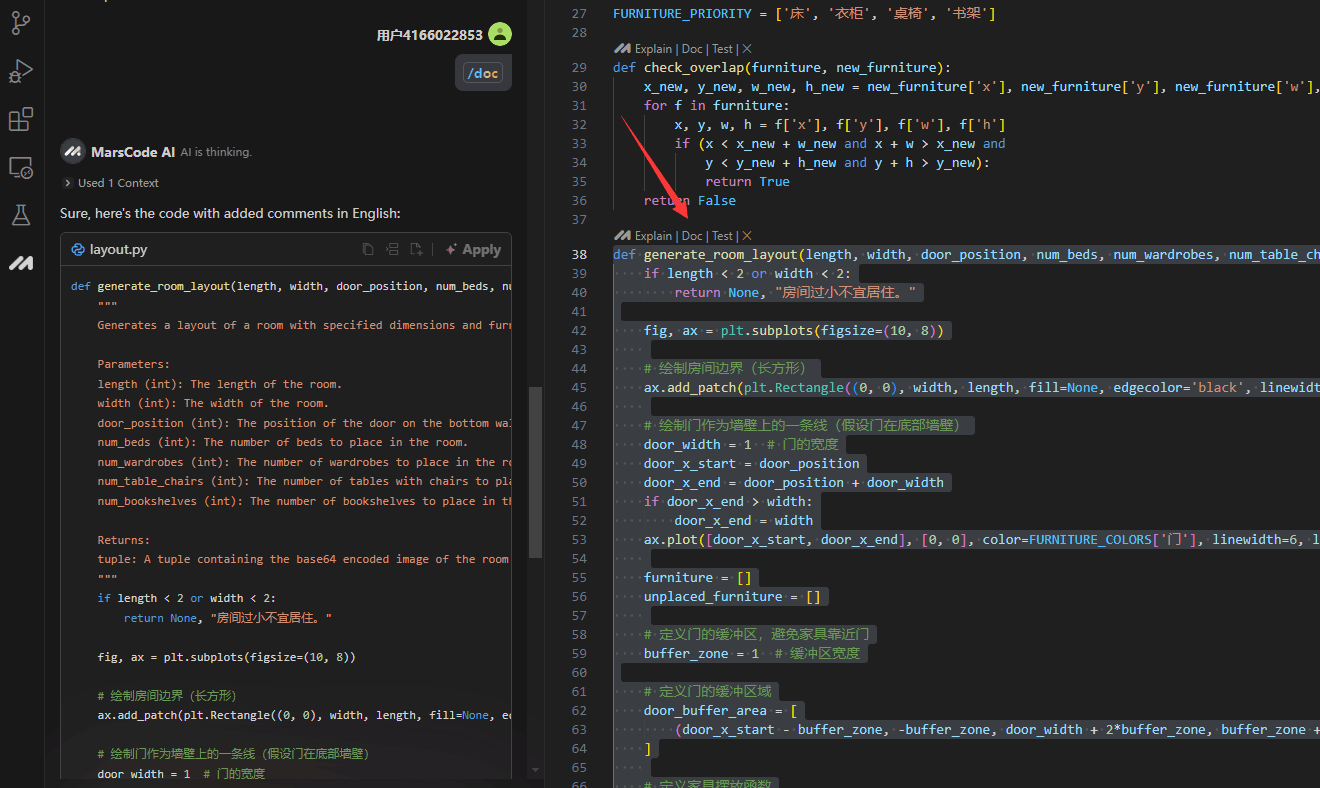
Task: Open the Testing flask view
Action: (x=20, y=215)
